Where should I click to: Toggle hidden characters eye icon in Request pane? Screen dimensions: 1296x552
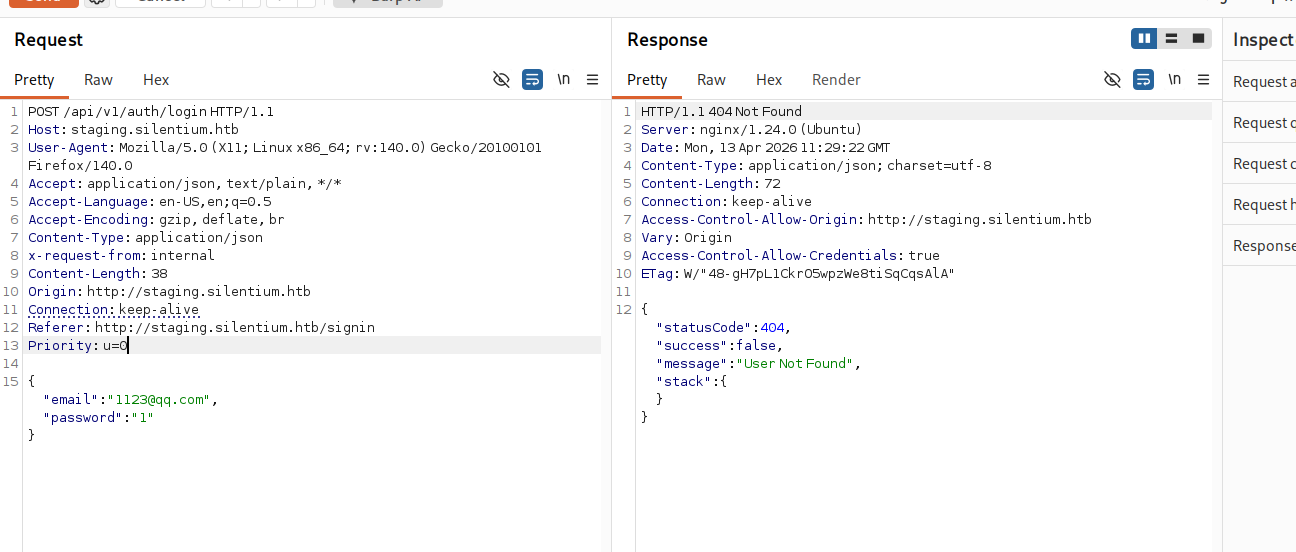(x=502, y=80)
